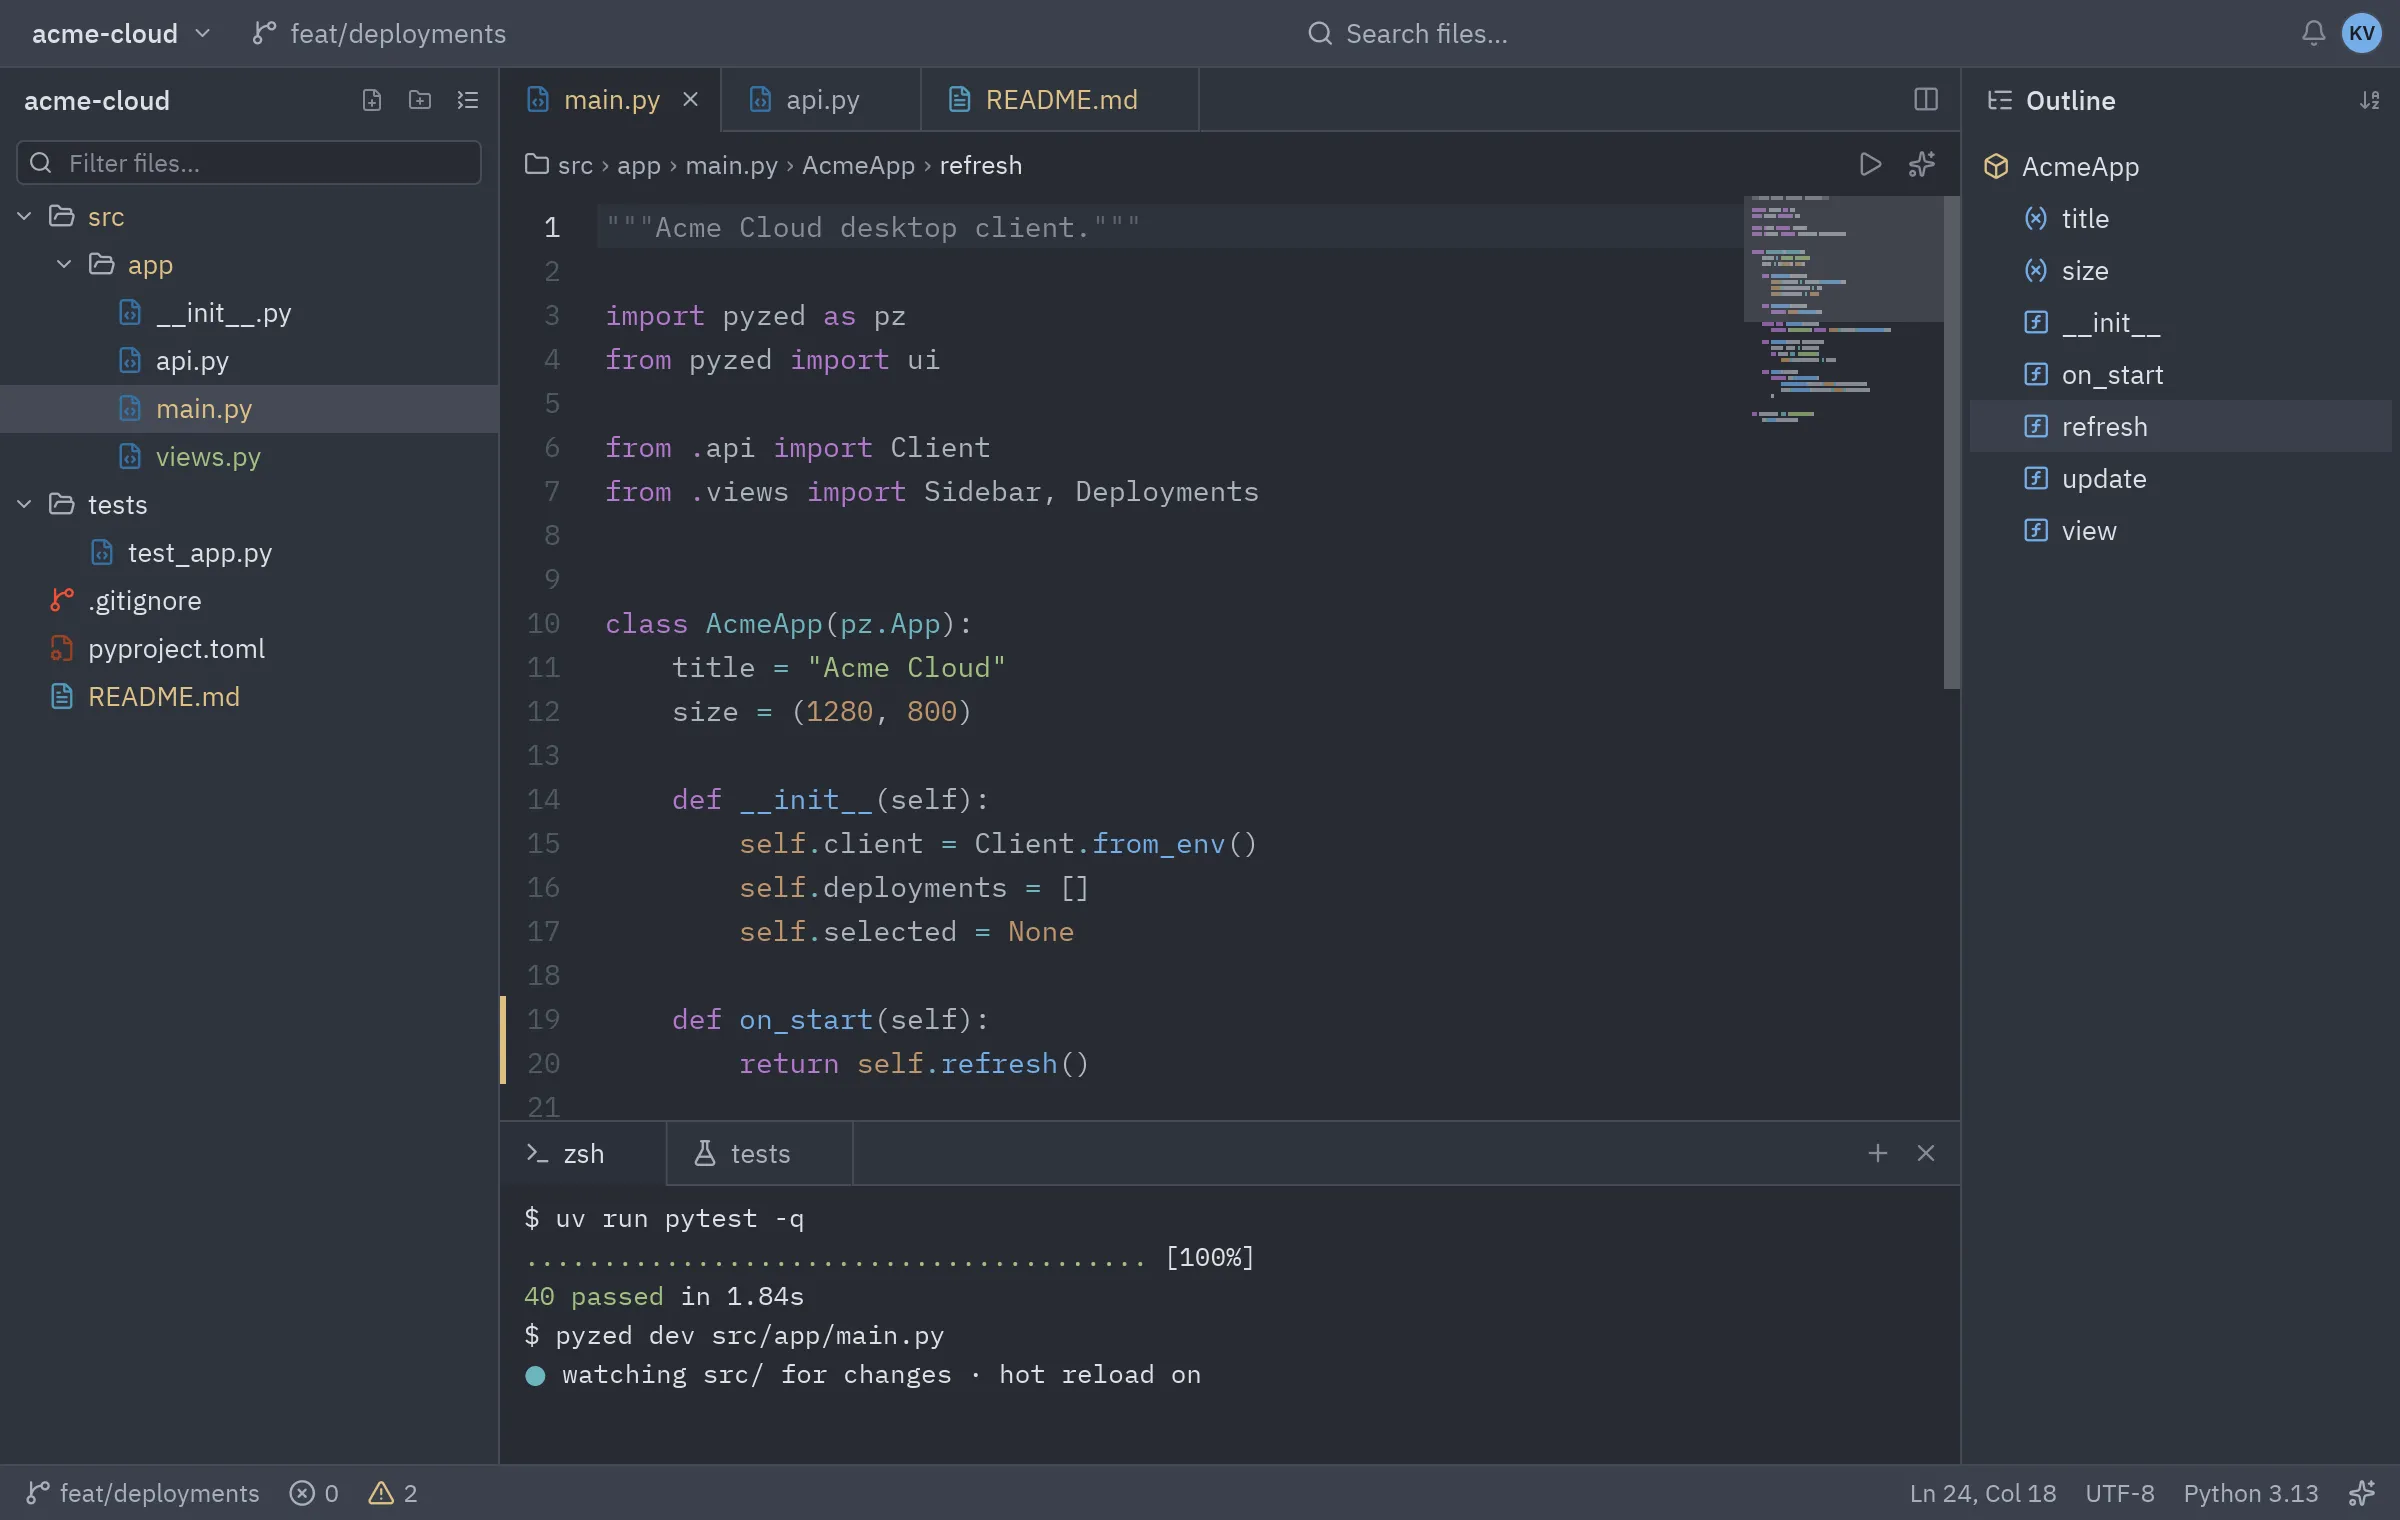Screen dimensions: 2400x1520
Task: Select the zsh terminal tab
Action: click(x=583, y=1153)
